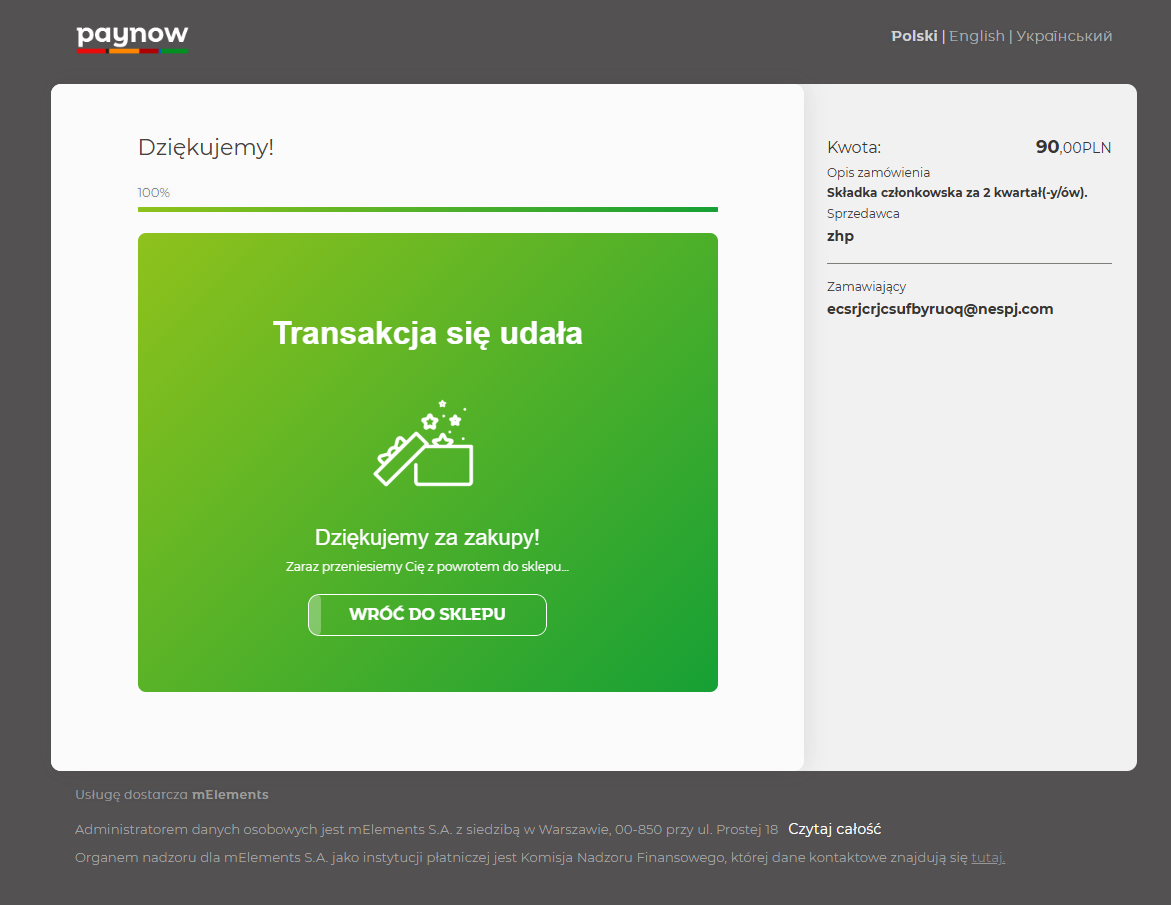The width and height of the screenshot is (1171, 905).
Task: Click the orderer email address
Action: 939,309
